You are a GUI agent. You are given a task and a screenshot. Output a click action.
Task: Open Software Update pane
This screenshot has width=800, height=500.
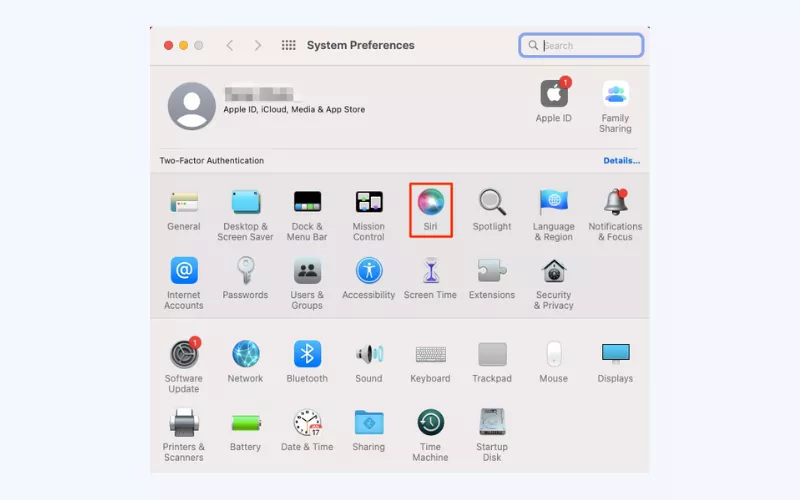click(184, 365)
